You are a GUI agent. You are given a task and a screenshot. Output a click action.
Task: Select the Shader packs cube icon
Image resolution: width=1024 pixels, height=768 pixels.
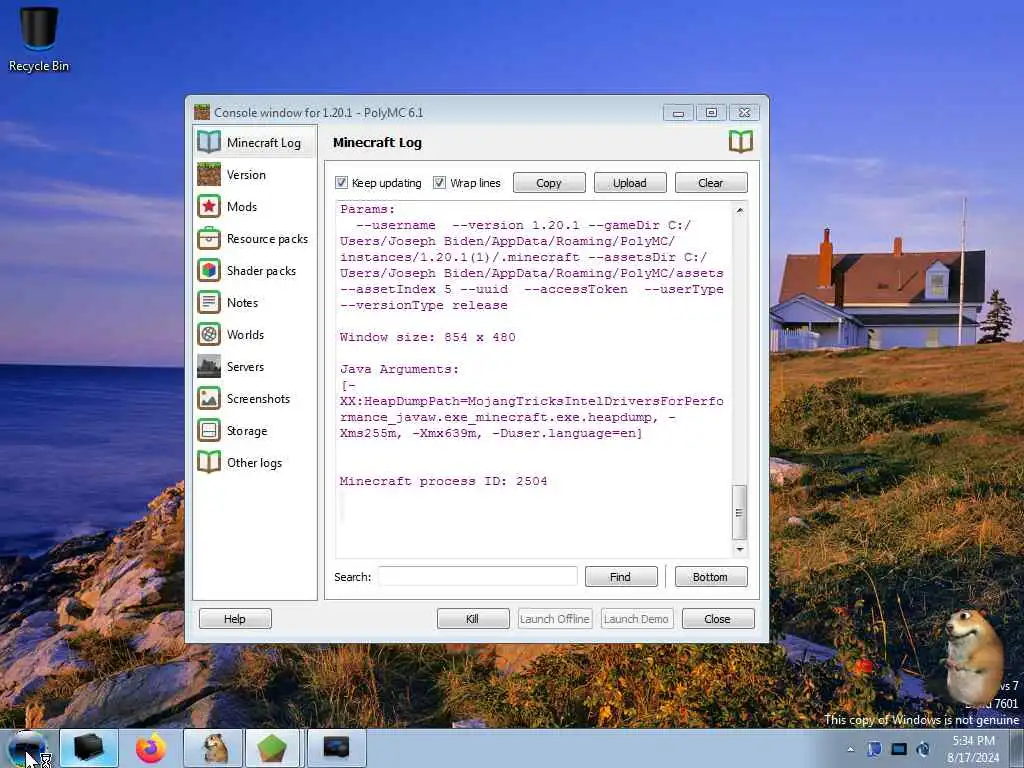point(209,270)
